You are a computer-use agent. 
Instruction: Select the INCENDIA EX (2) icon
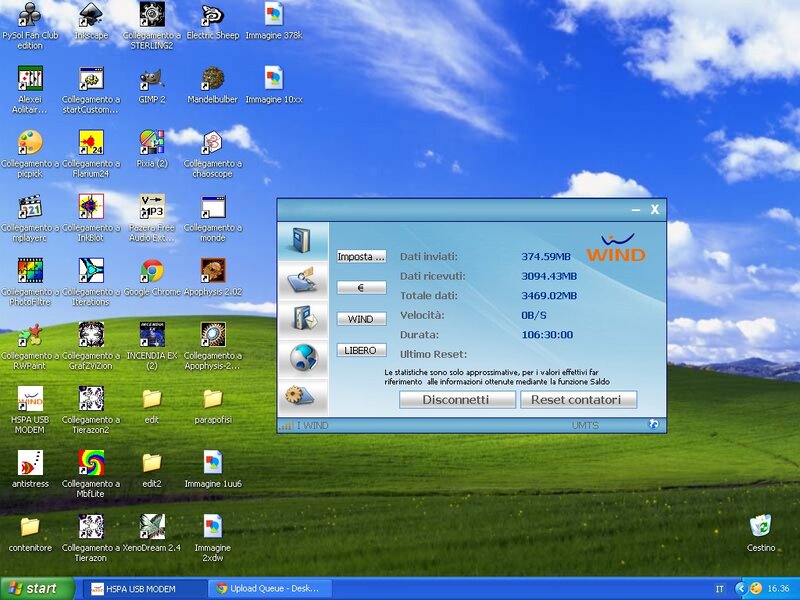pos(152,345)
